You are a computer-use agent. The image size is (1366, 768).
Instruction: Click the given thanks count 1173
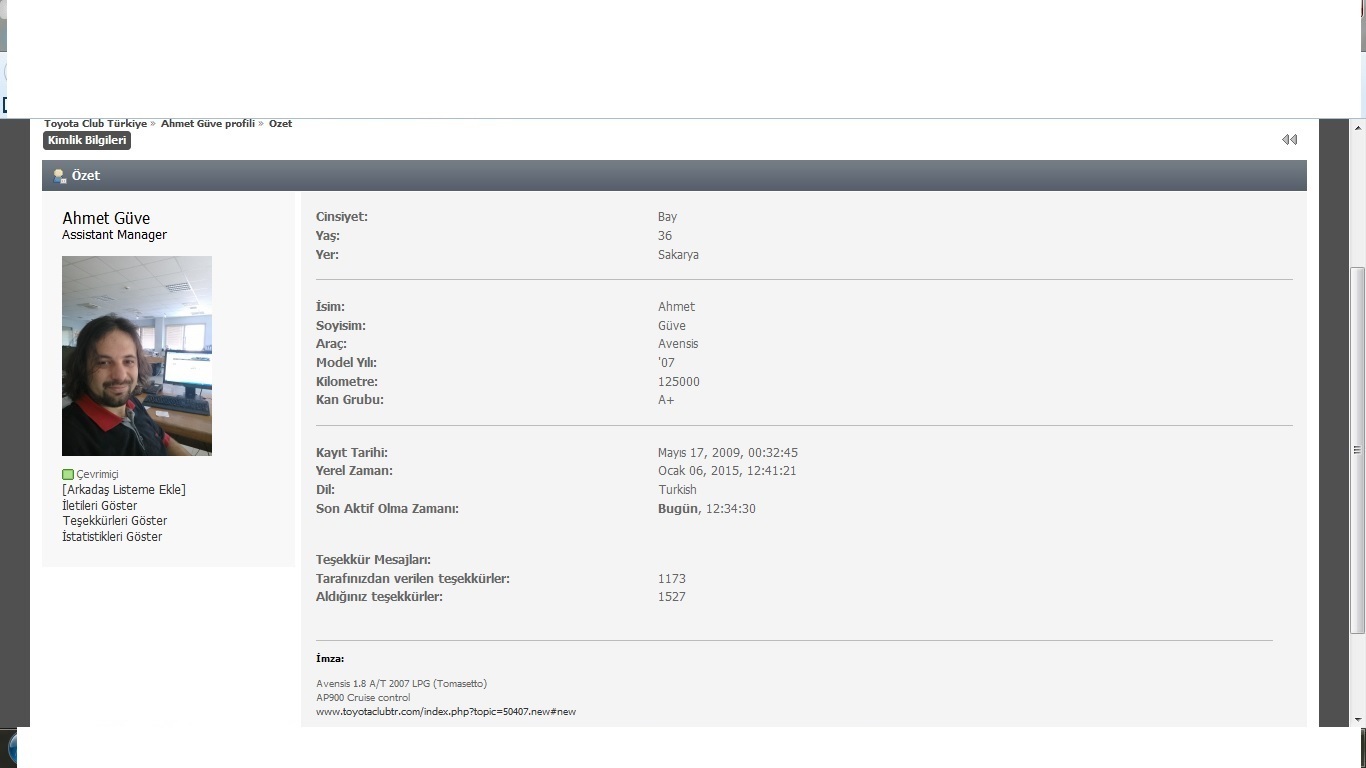pyautogui.click(x=671, y=579)
